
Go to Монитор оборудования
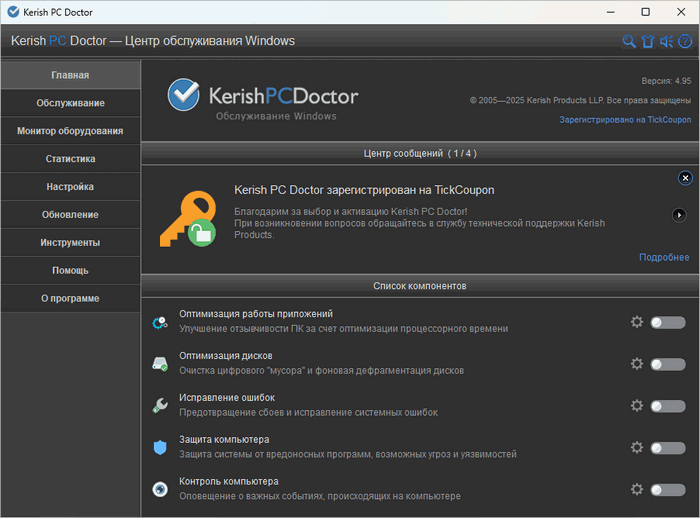[71, 131]
